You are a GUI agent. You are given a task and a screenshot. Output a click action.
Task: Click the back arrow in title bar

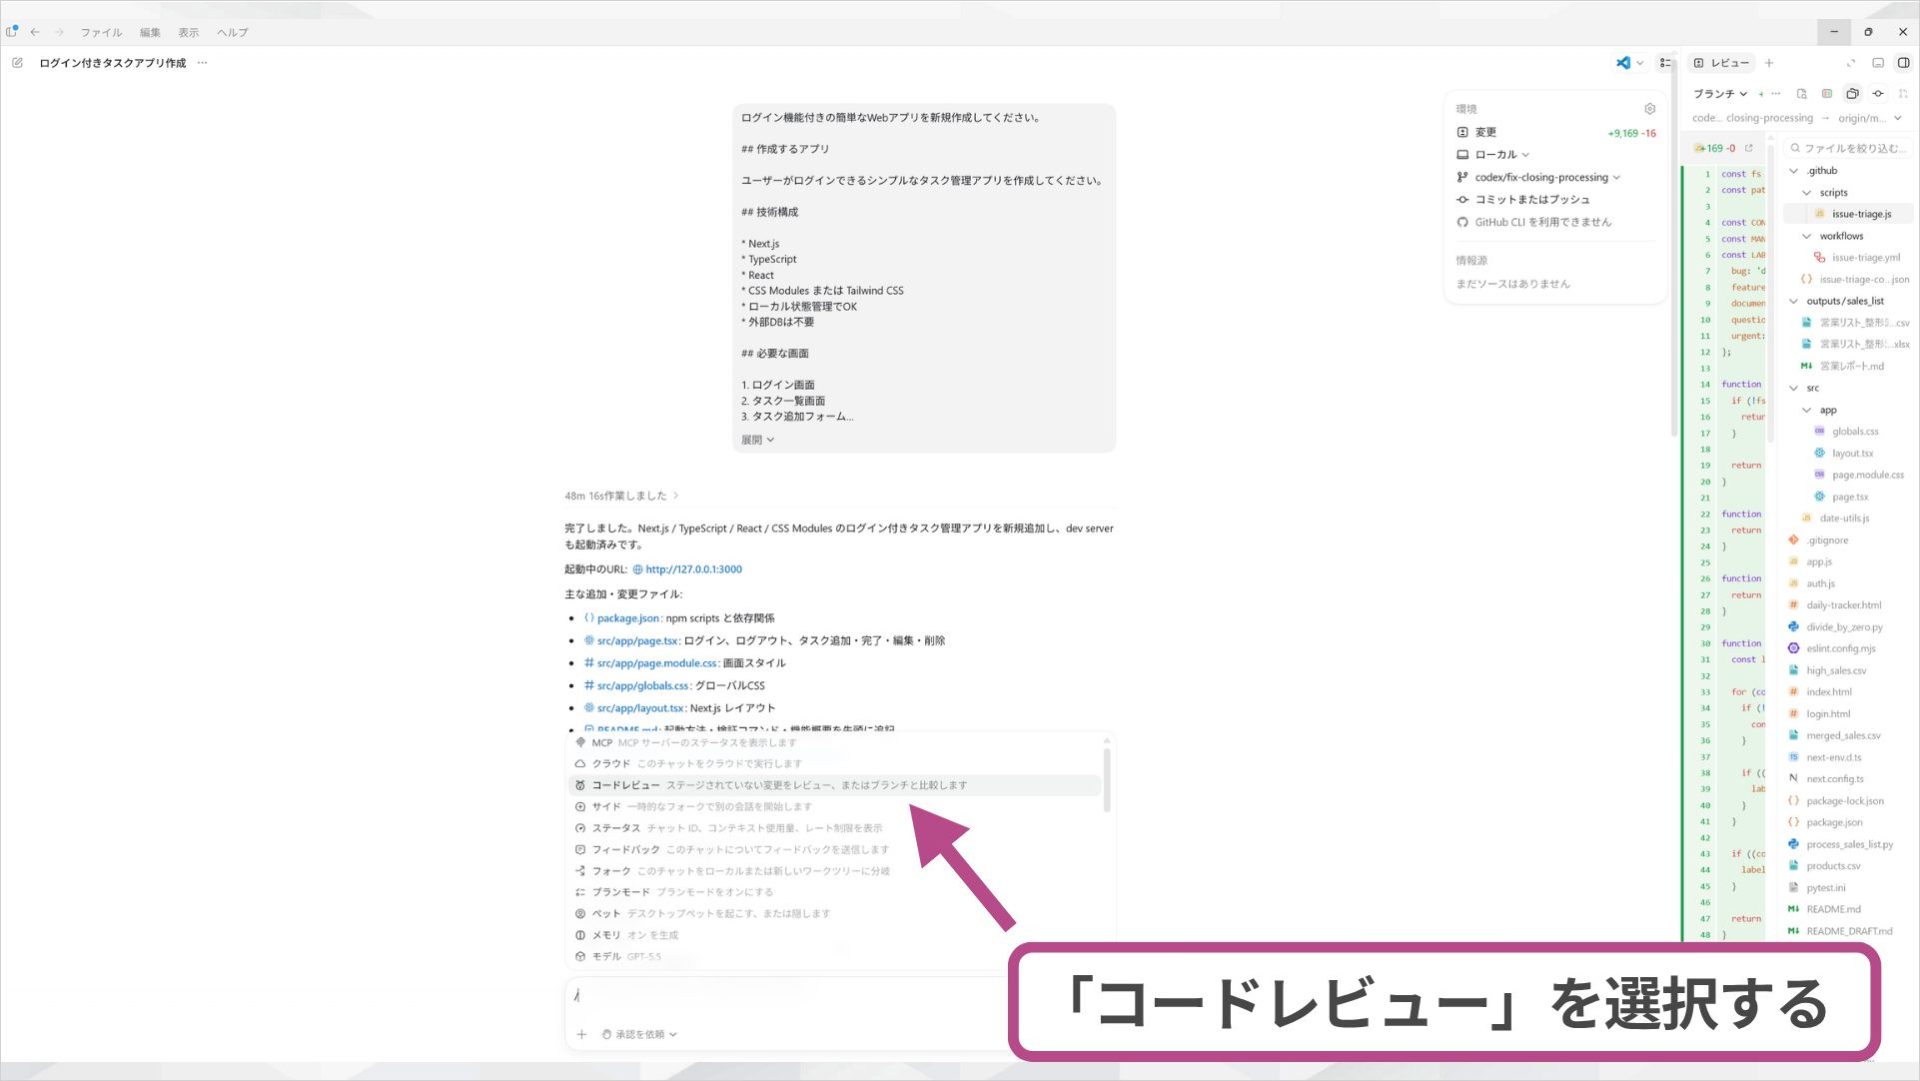click(x=35, y=32)
